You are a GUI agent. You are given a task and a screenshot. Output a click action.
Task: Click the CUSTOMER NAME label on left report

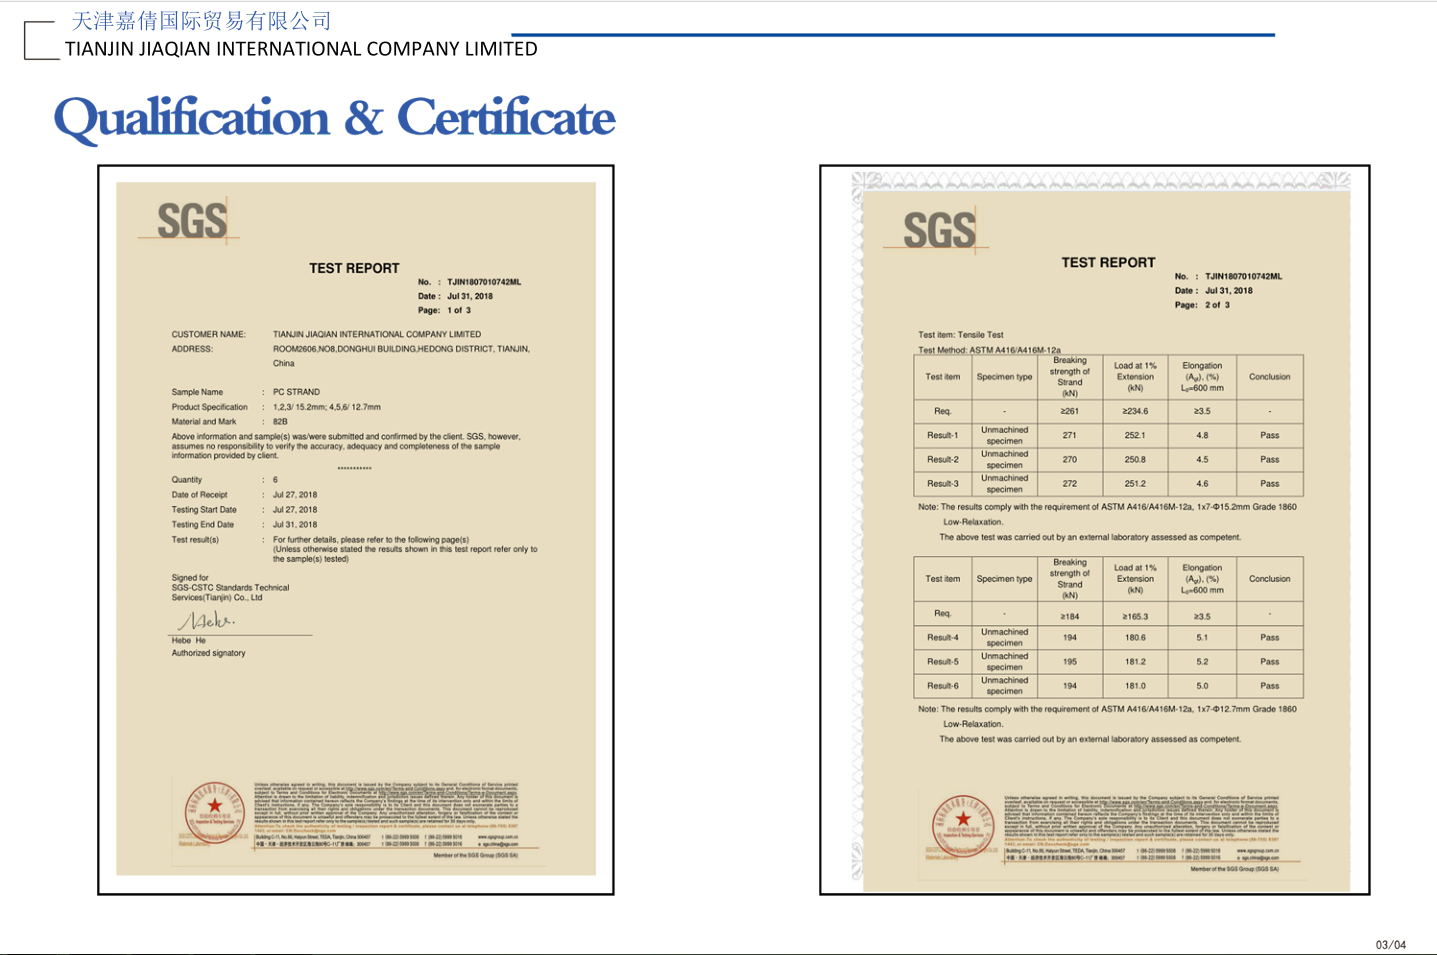(208, 334)
